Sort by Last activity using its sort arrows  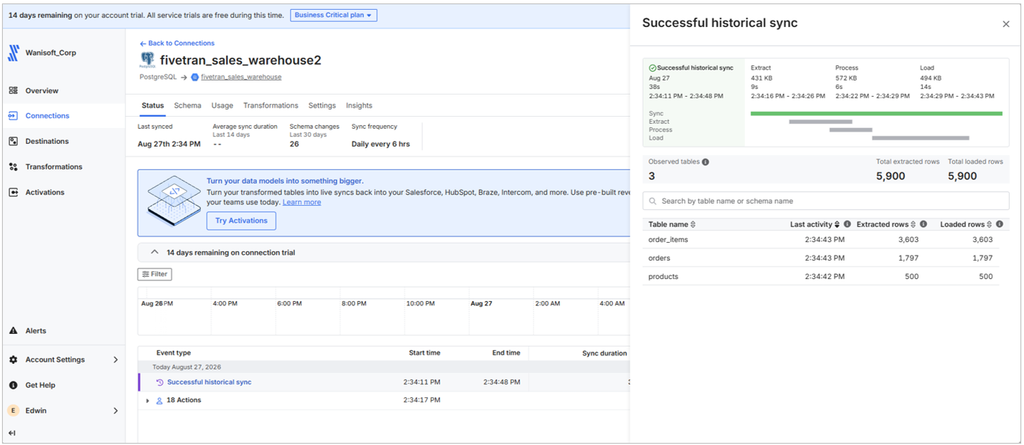837,224
